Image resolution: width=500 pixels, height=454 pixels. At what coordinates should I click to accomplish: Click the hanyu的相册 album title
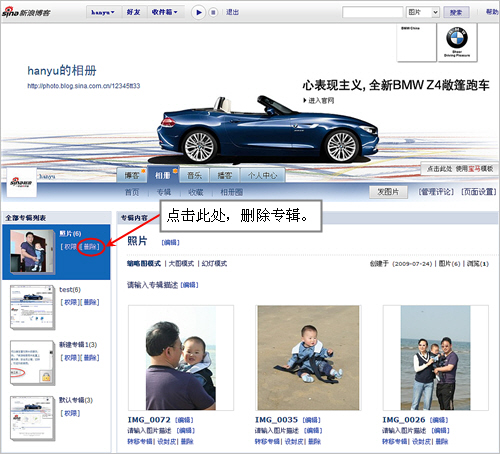pos(62,71)
